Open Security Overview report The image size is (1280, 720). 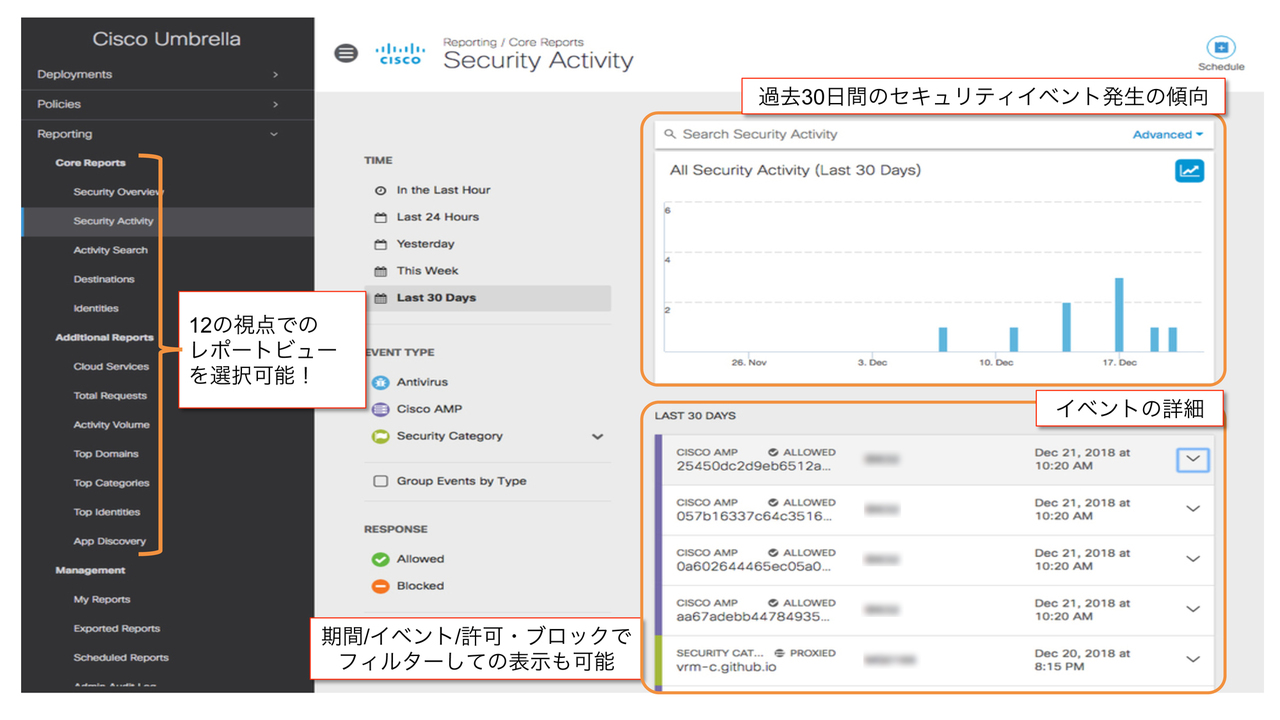118,192
